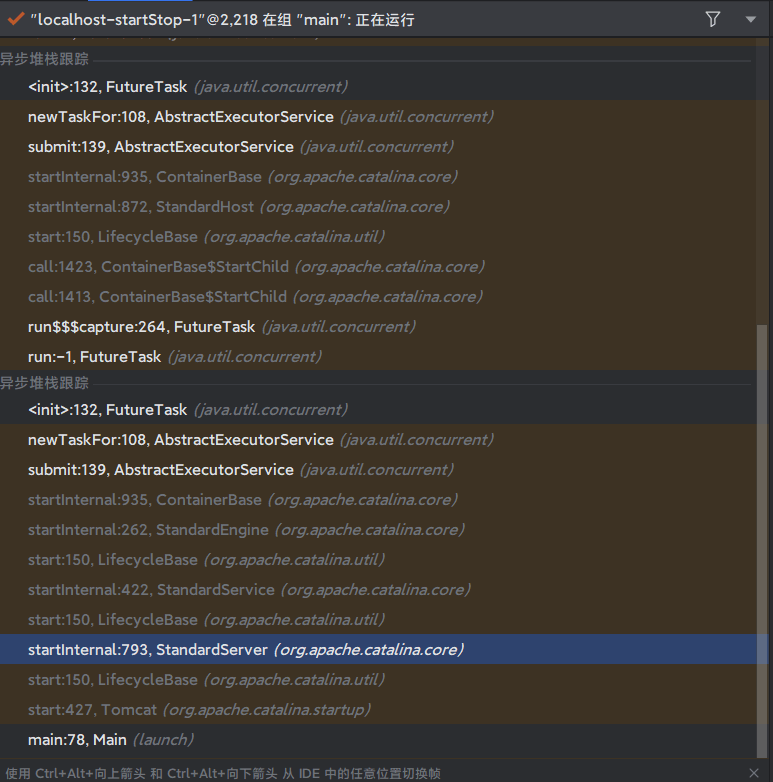Select the run:-1, FutureTask frame
Screen dimensions: 773x782
(x=174, y=357)
